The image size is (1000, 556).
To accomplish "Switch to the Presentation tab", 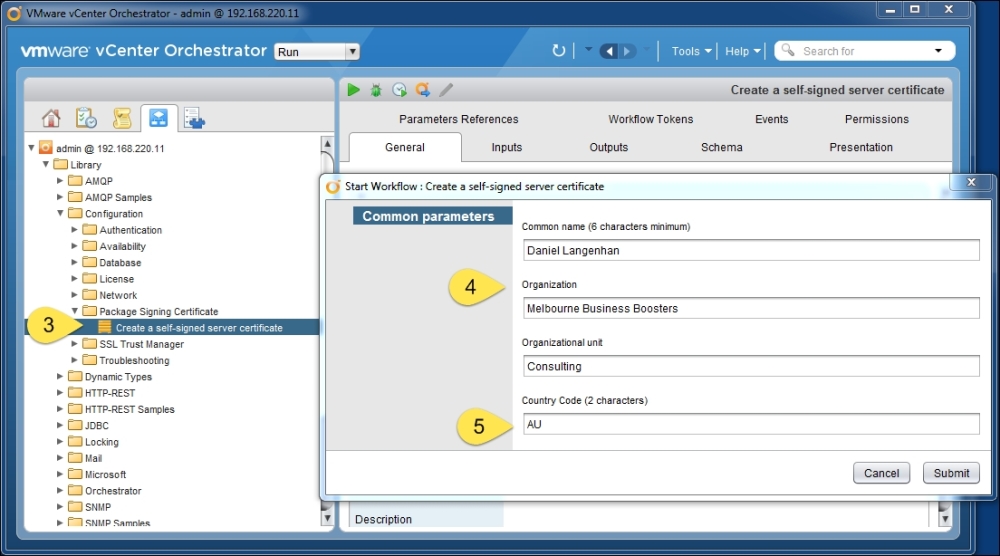I will tap(860, 147).
